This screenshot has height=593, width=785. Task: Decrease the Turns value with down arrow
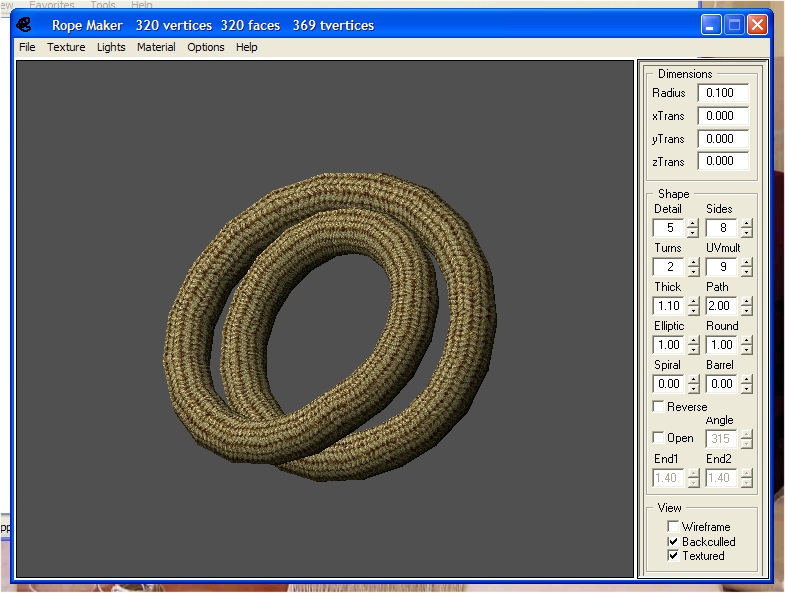[x=693, y=271]
